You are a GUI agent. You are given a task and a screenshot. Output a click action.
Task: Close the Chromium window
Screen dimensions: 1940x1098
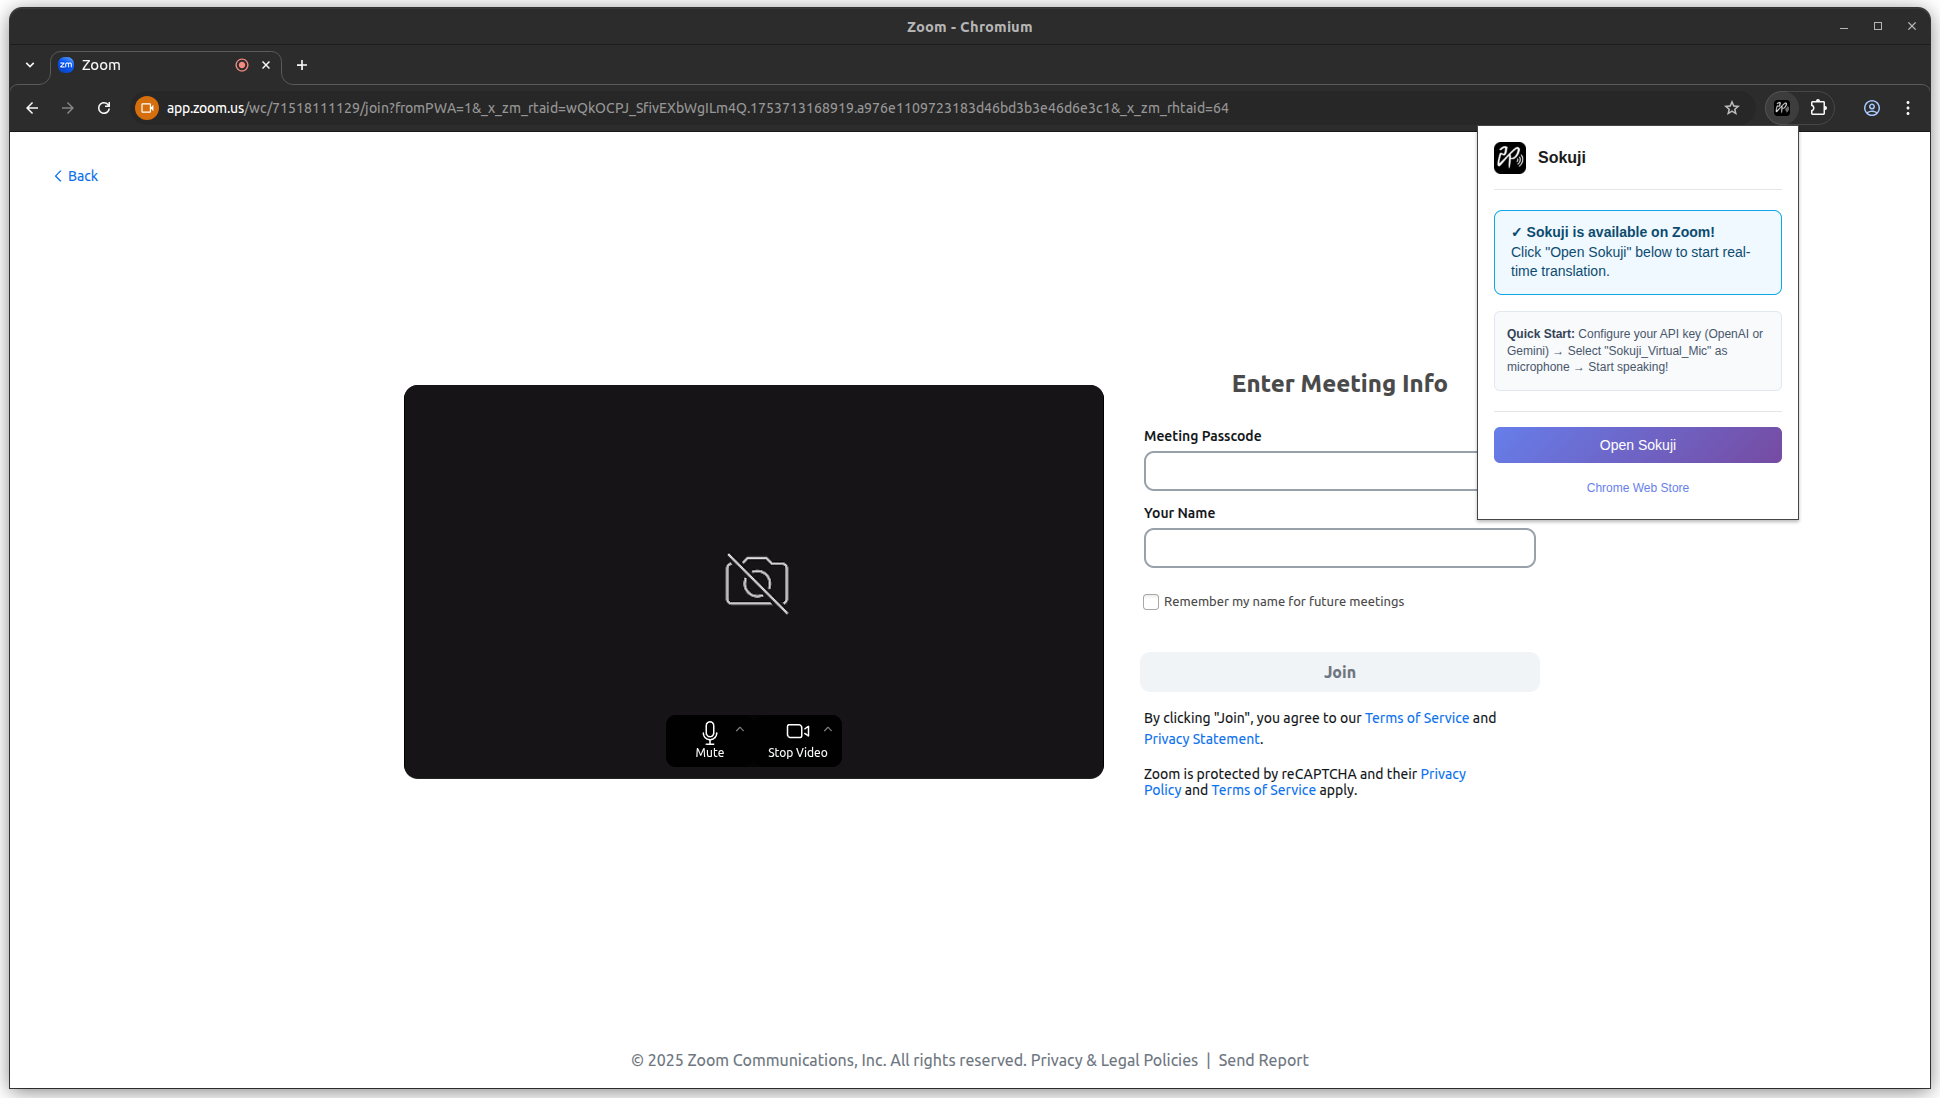pyautogui.click(x=1912, y=27)
